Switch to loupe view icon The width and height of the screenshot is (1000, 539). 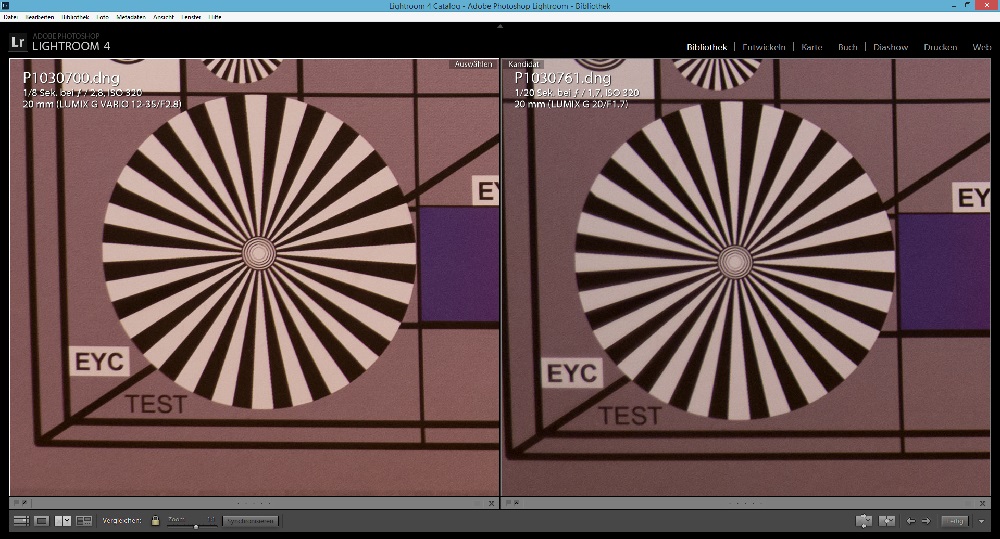[x=42, y=521]
